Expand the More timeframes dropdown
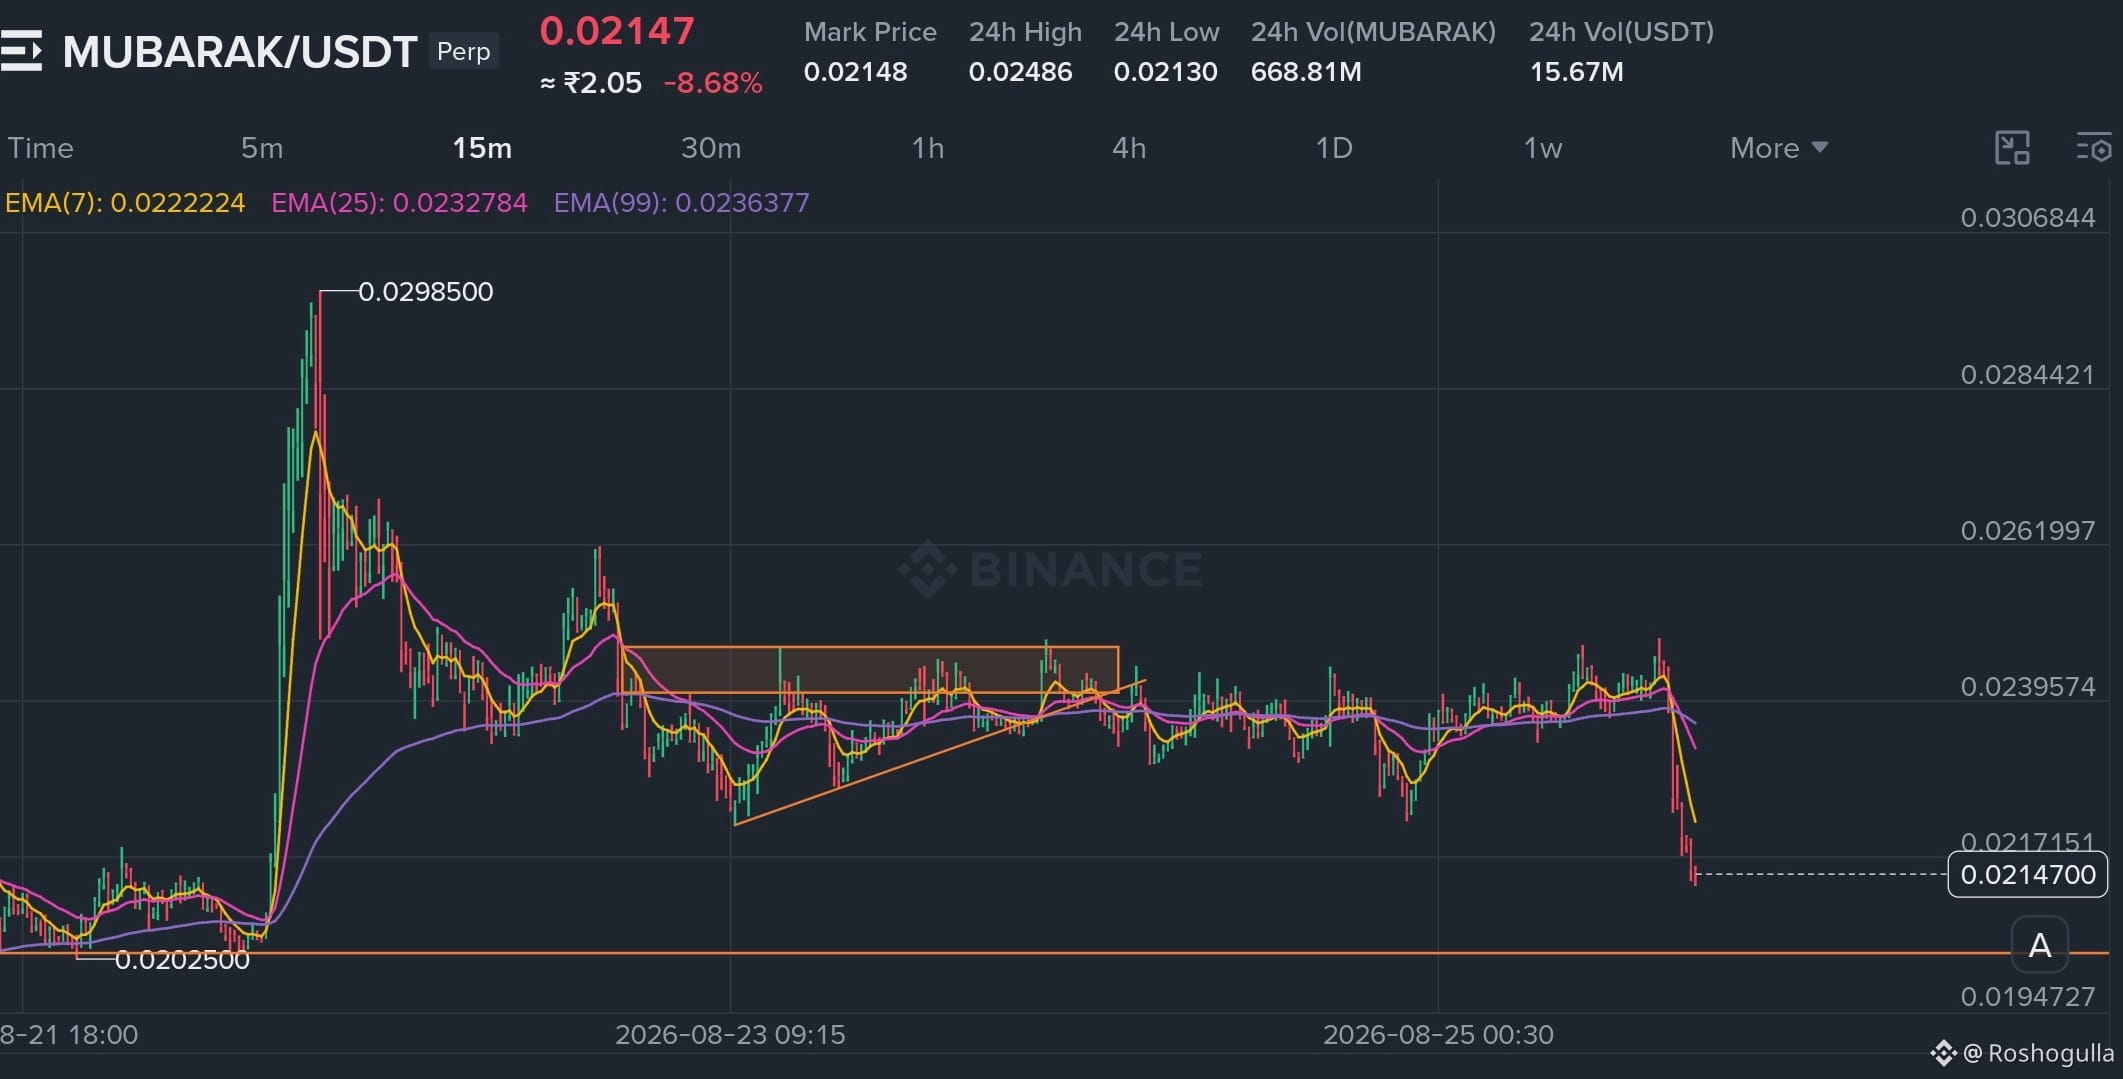Image resolution: width=2123 pixels, height=1079 pixels. coord(1779,148)
